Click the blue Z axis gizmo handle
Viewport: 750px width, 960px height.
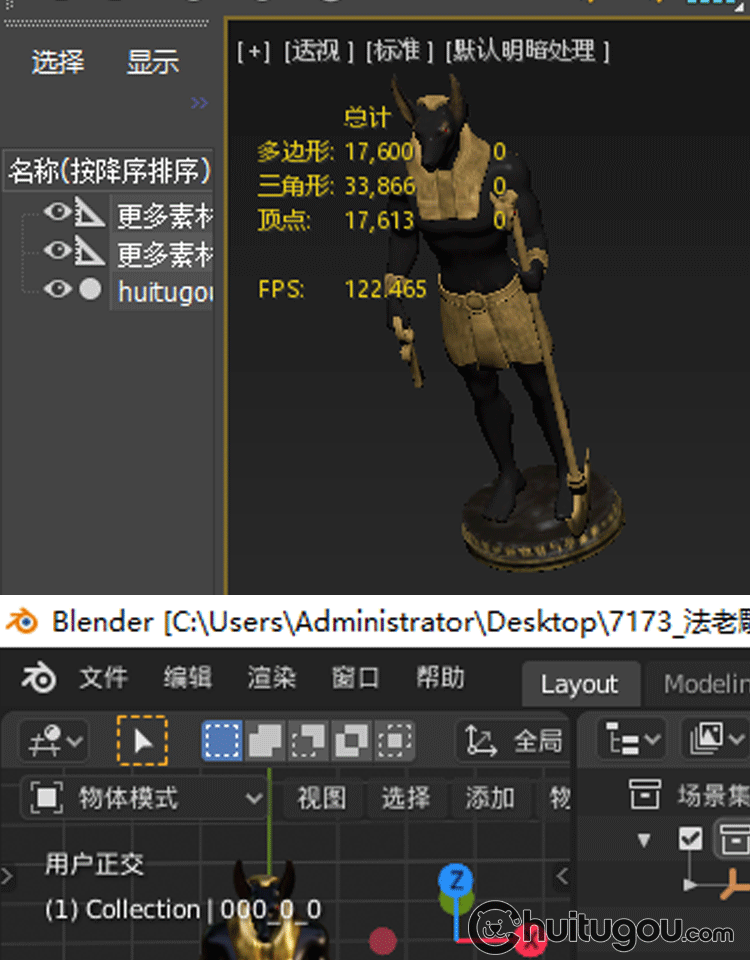tap(456, 881)
